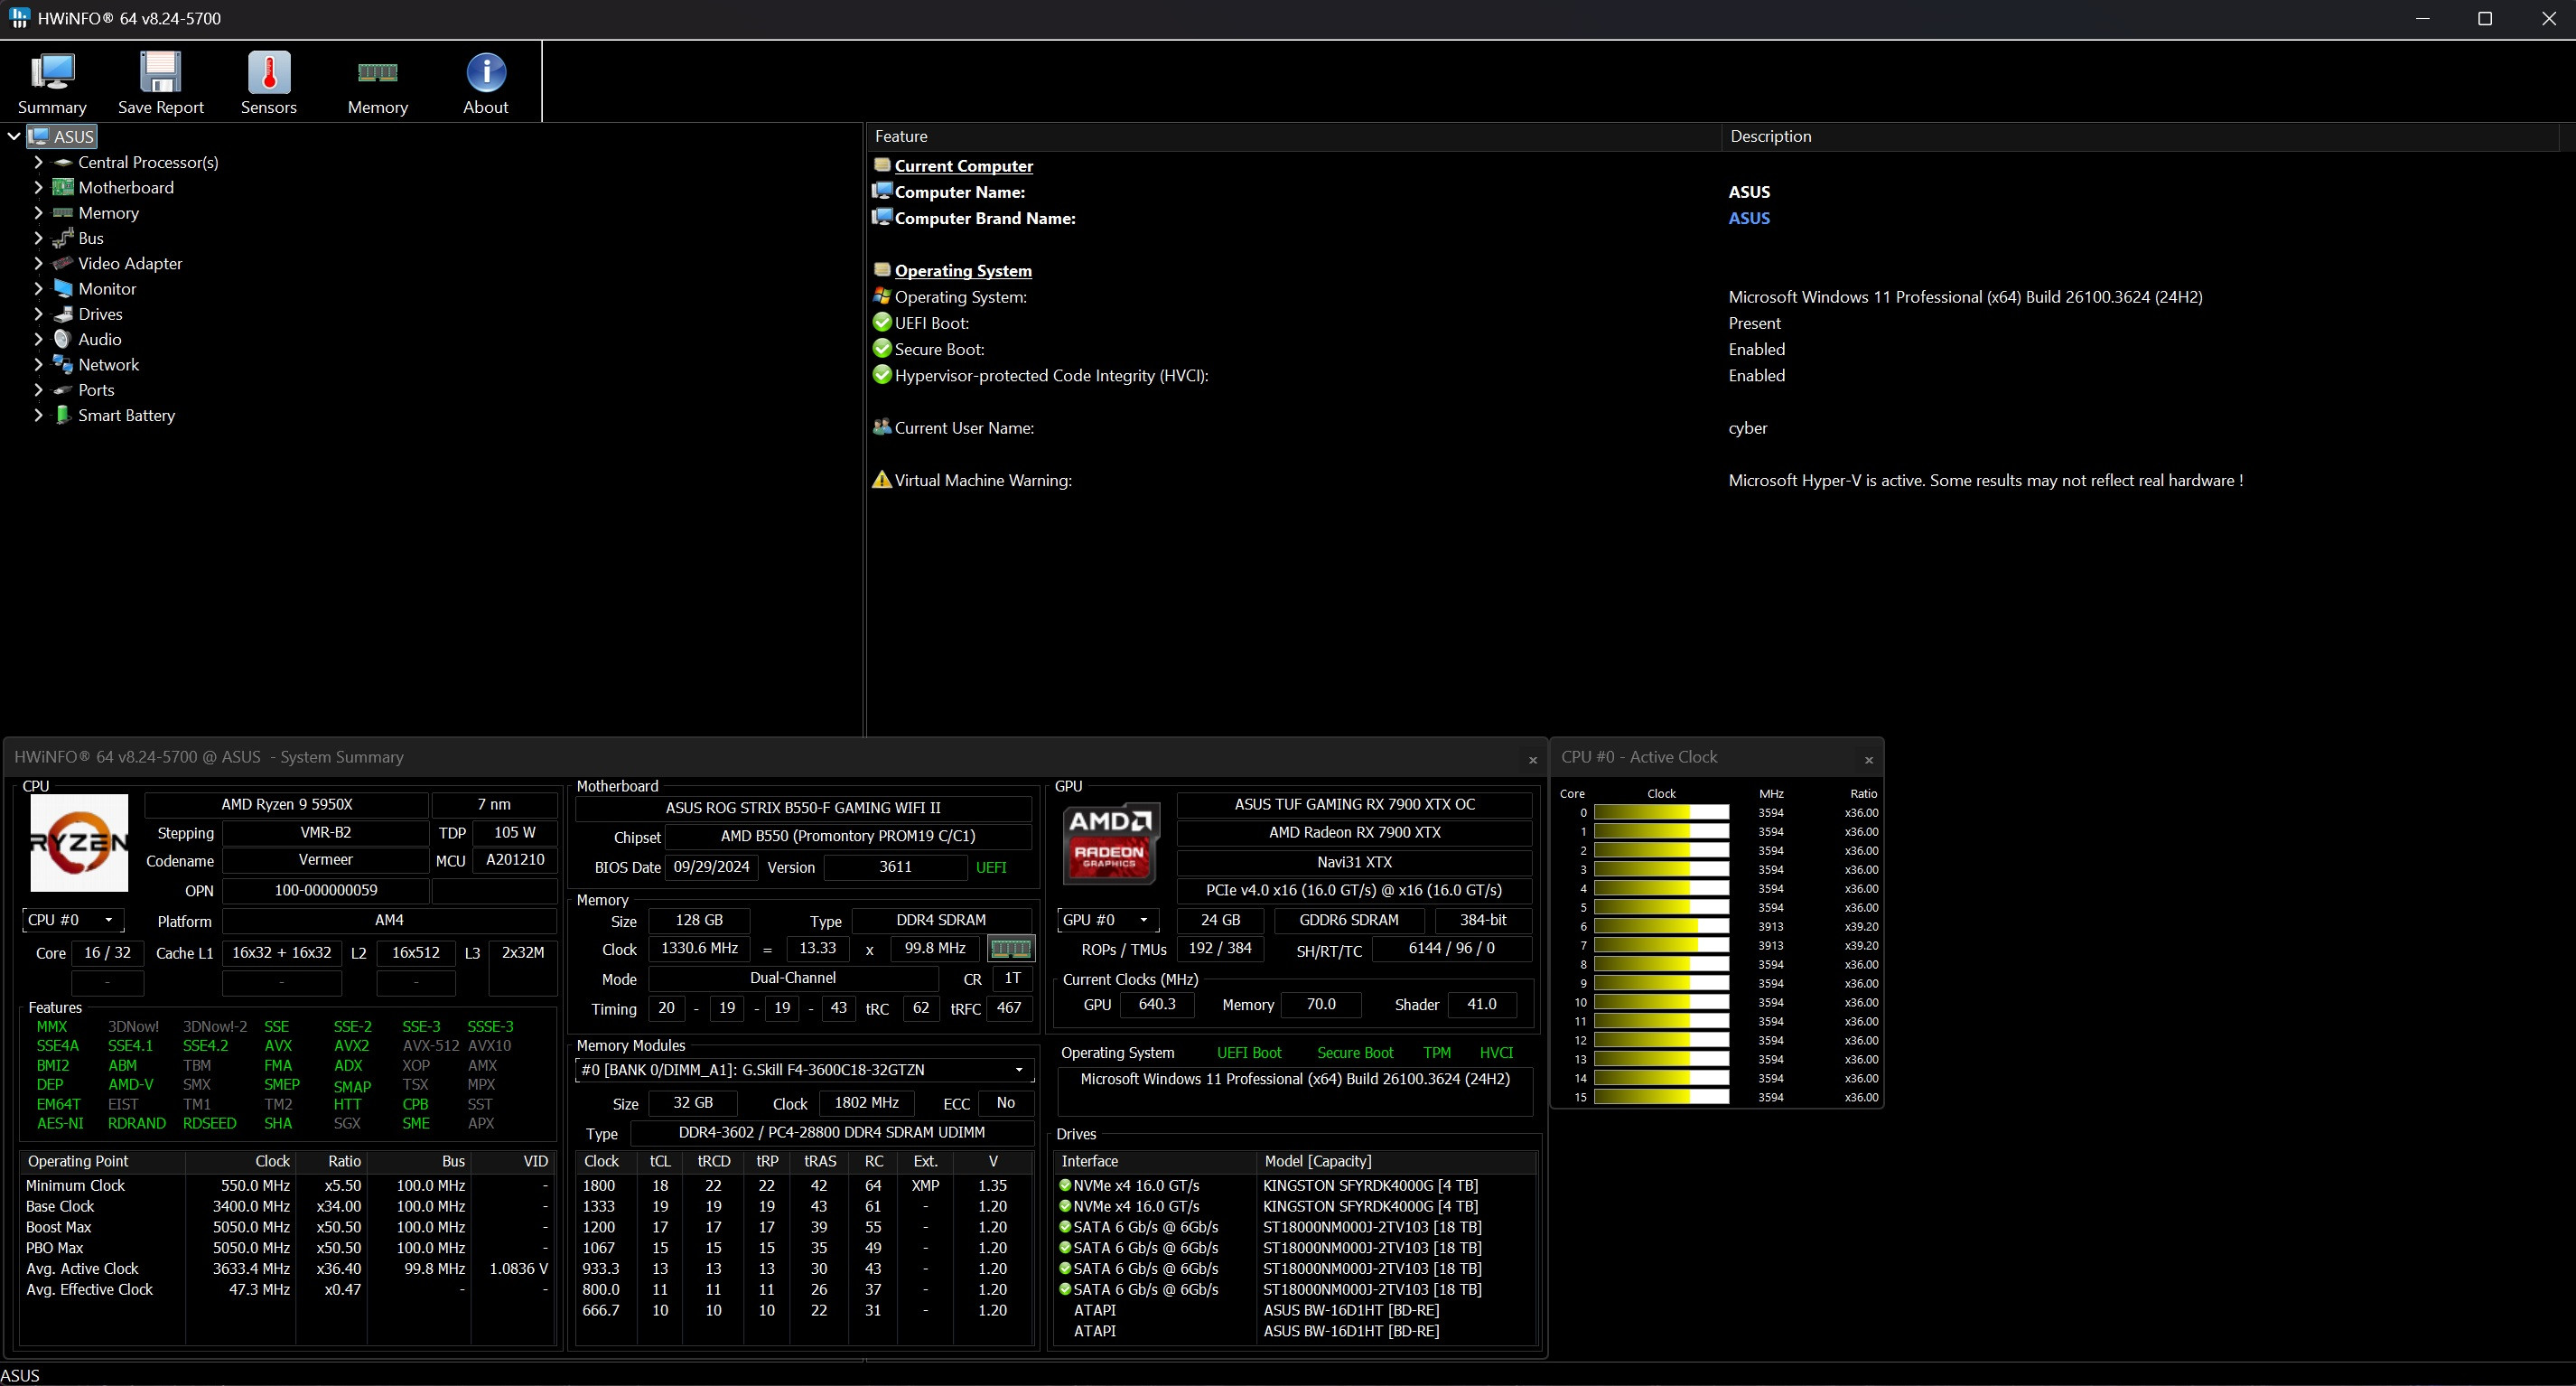Select the Ports tree item
Screen dimensions: 2576x1386
click(x=96, y=390)
